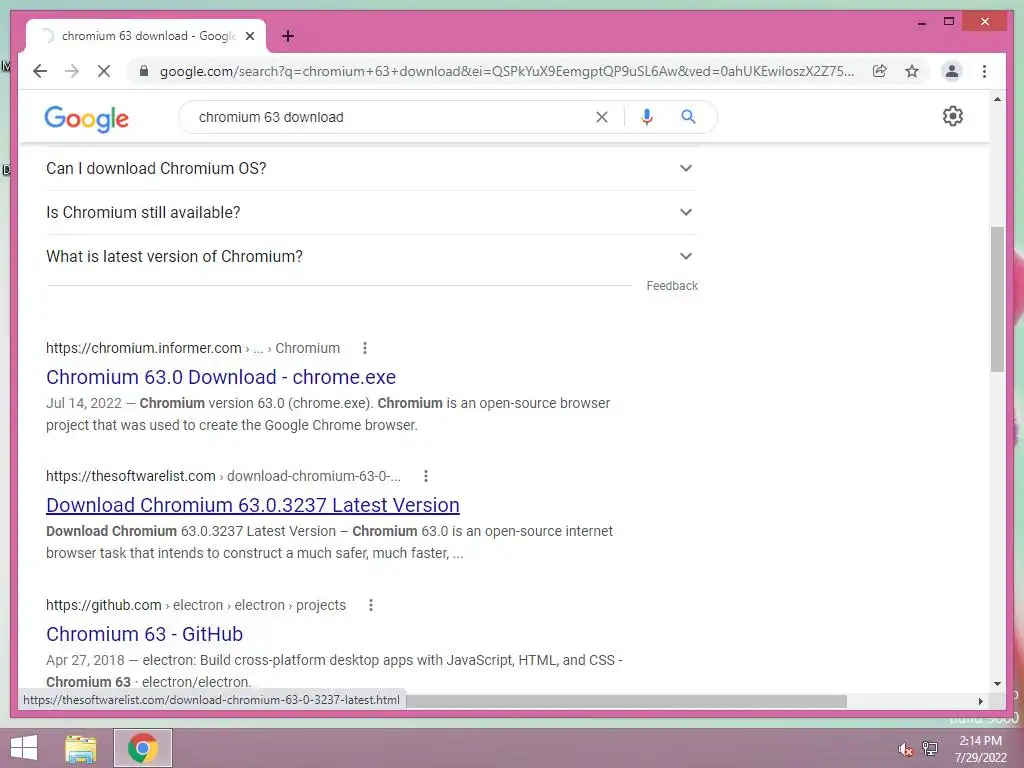Open Windows Start menu
Image resolution: width=1024 pixels, height=768 pixels.
pos(24,748)
